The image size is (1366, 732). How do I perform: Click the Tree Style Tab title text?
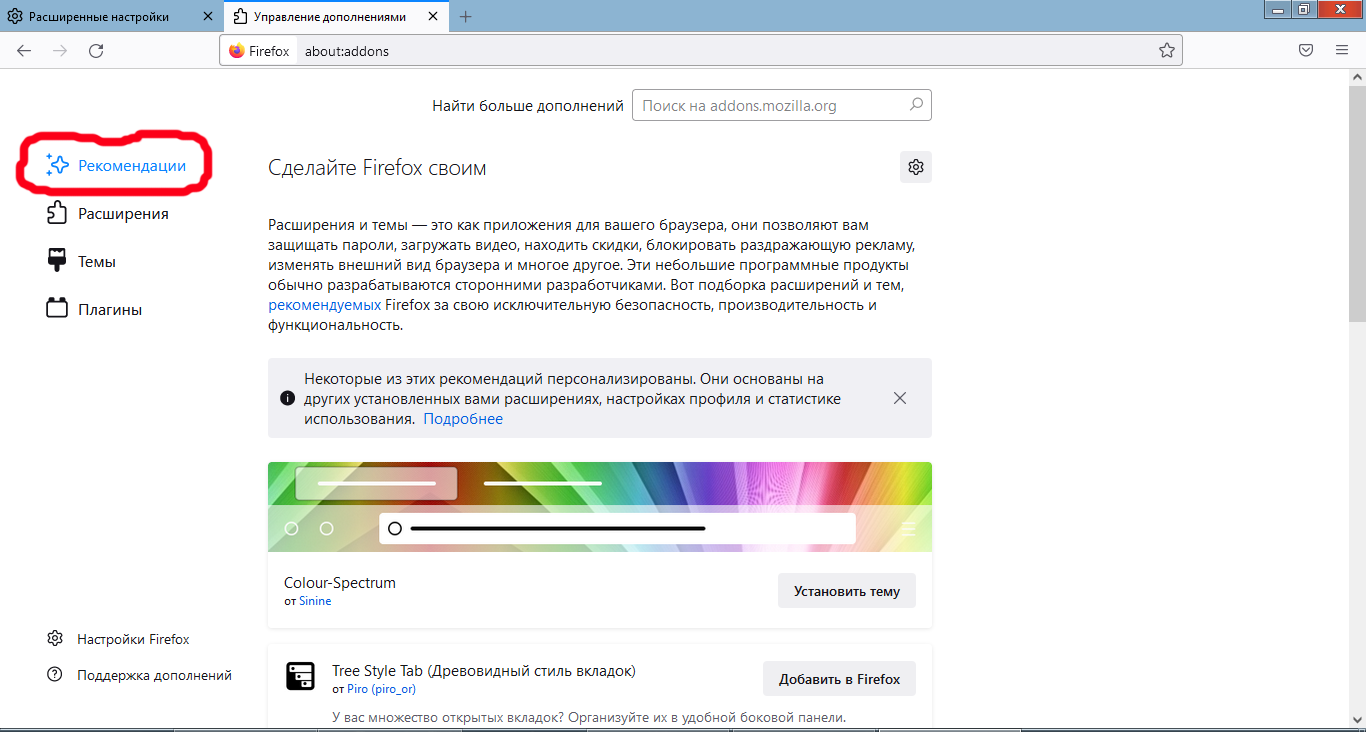484,671
